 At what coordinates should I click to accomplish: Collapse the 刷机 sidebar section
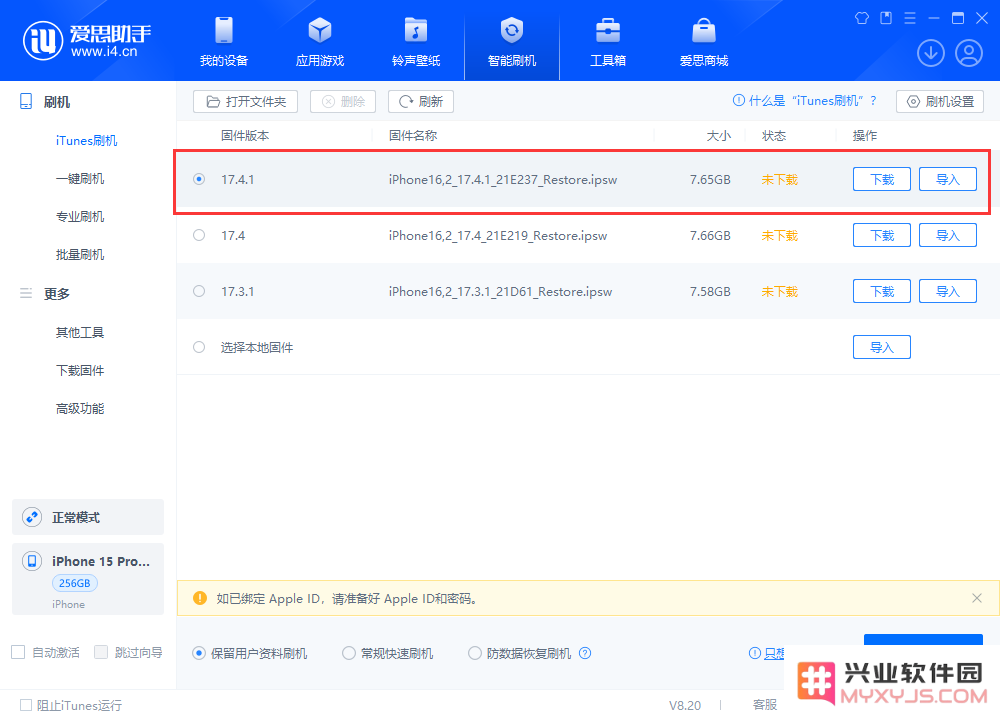(x=45, y=102)
